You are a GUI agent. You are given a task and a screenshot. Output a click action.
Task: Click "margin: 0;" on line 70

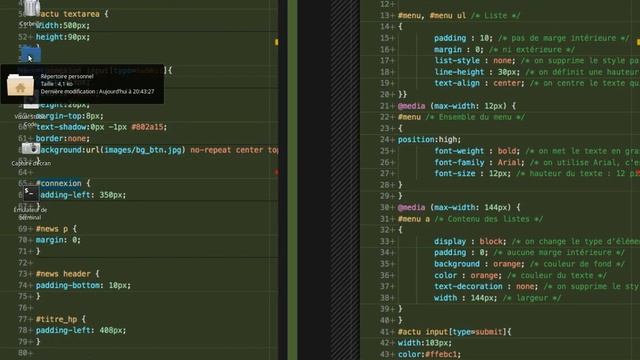[58, 240]
